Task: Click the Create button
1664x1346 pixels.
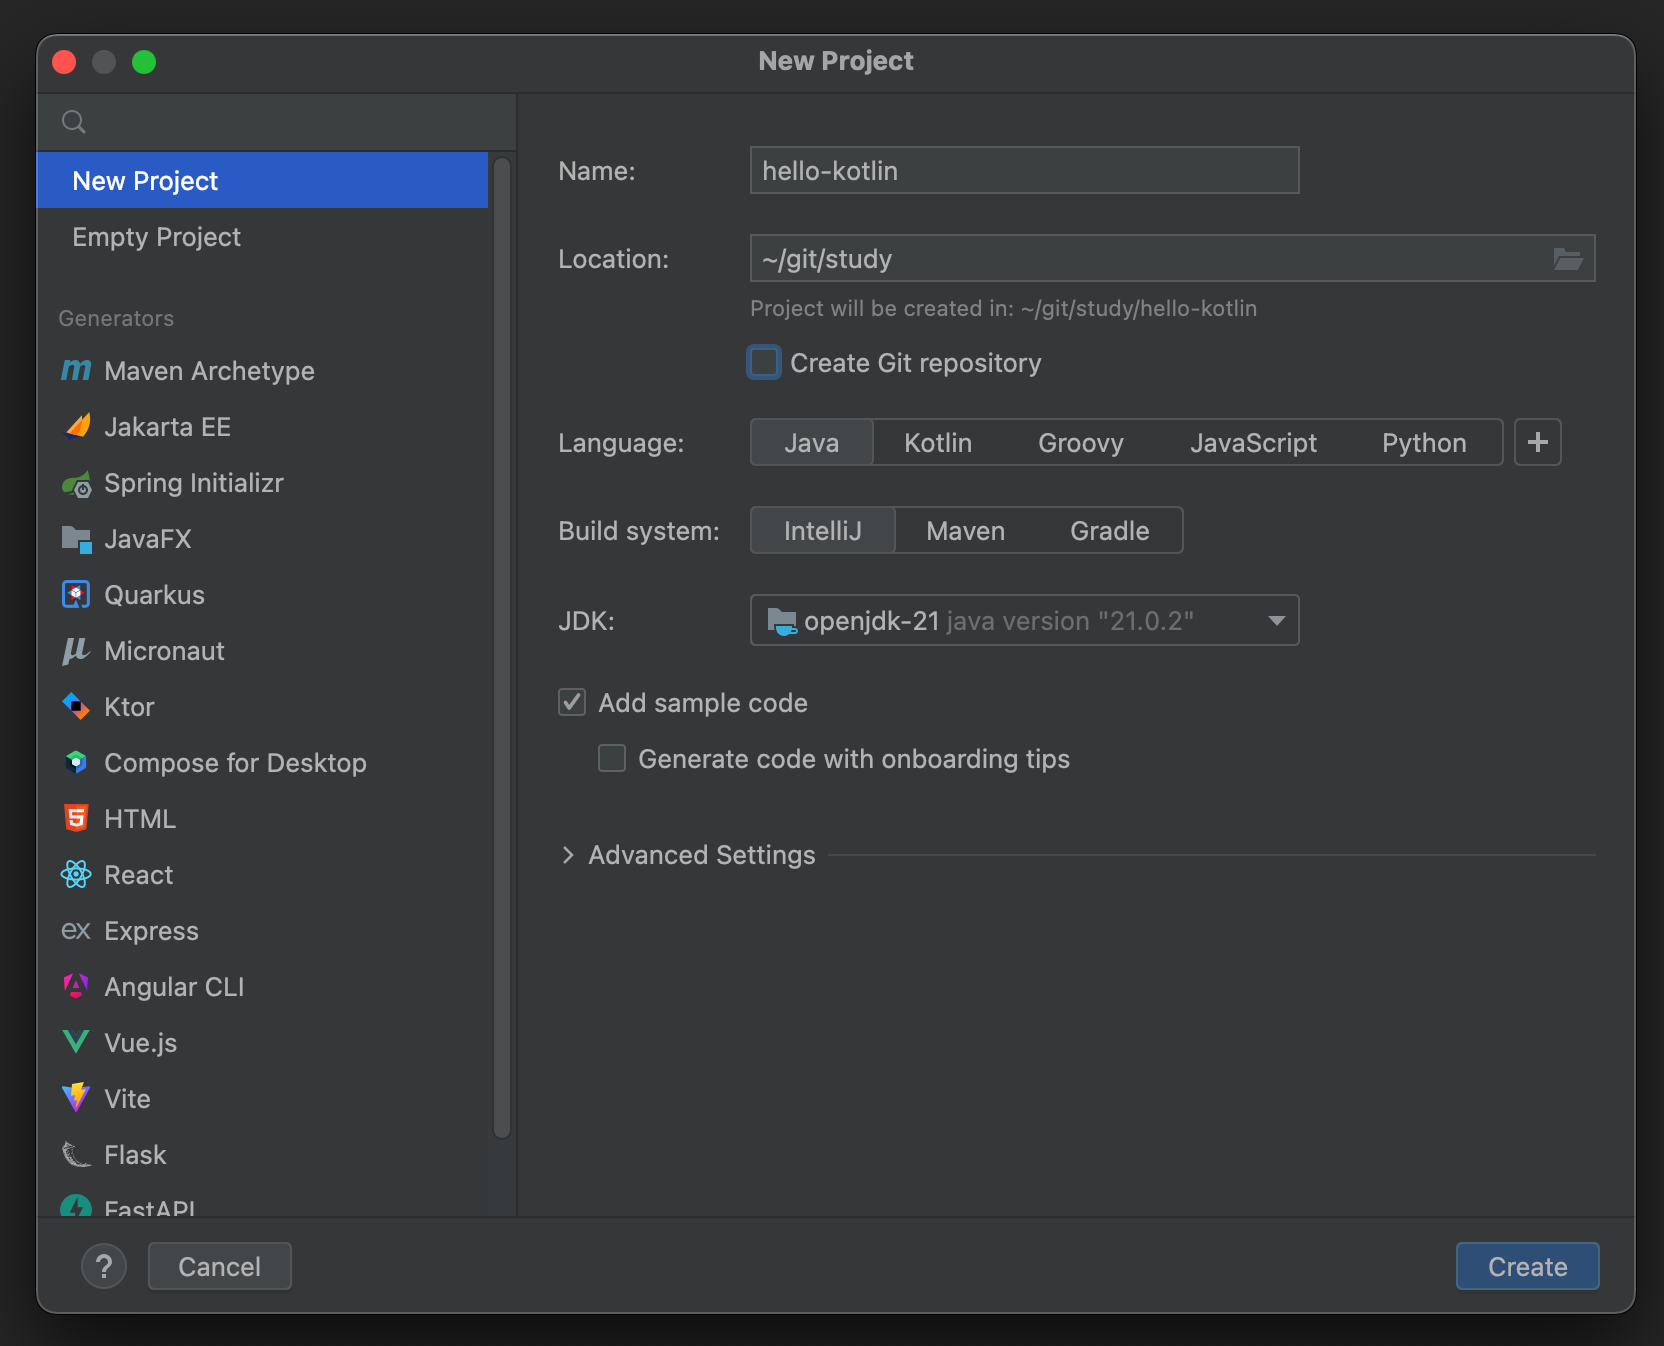Action: tap(1527, 1266)
